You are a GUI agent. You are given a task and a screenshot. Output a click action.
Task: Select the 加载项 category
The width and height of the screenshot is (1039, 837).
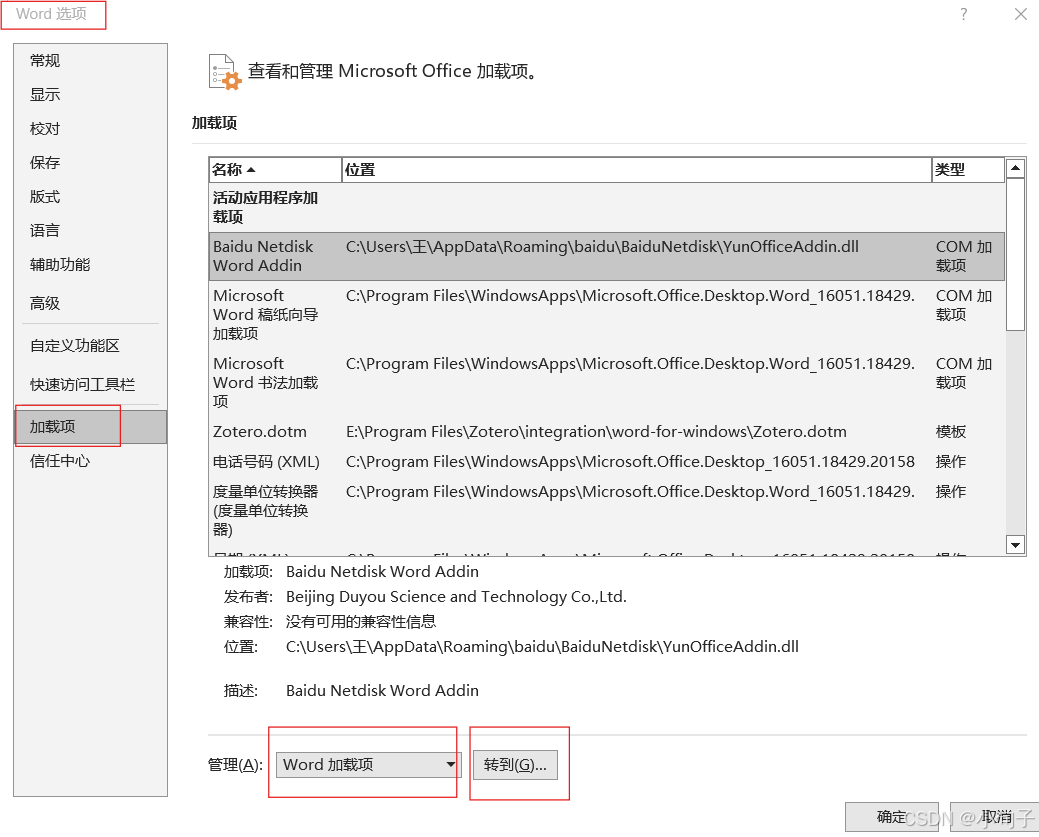pos(91,427)
